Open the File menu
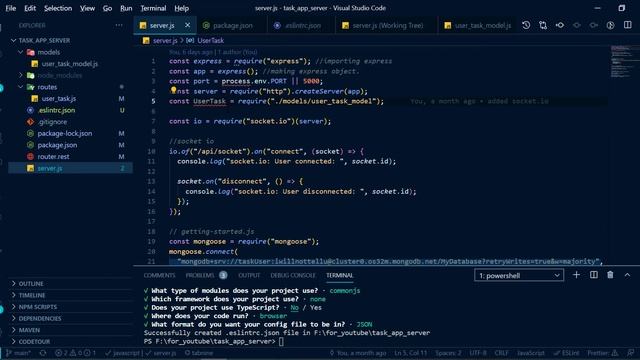 (11, 8)
